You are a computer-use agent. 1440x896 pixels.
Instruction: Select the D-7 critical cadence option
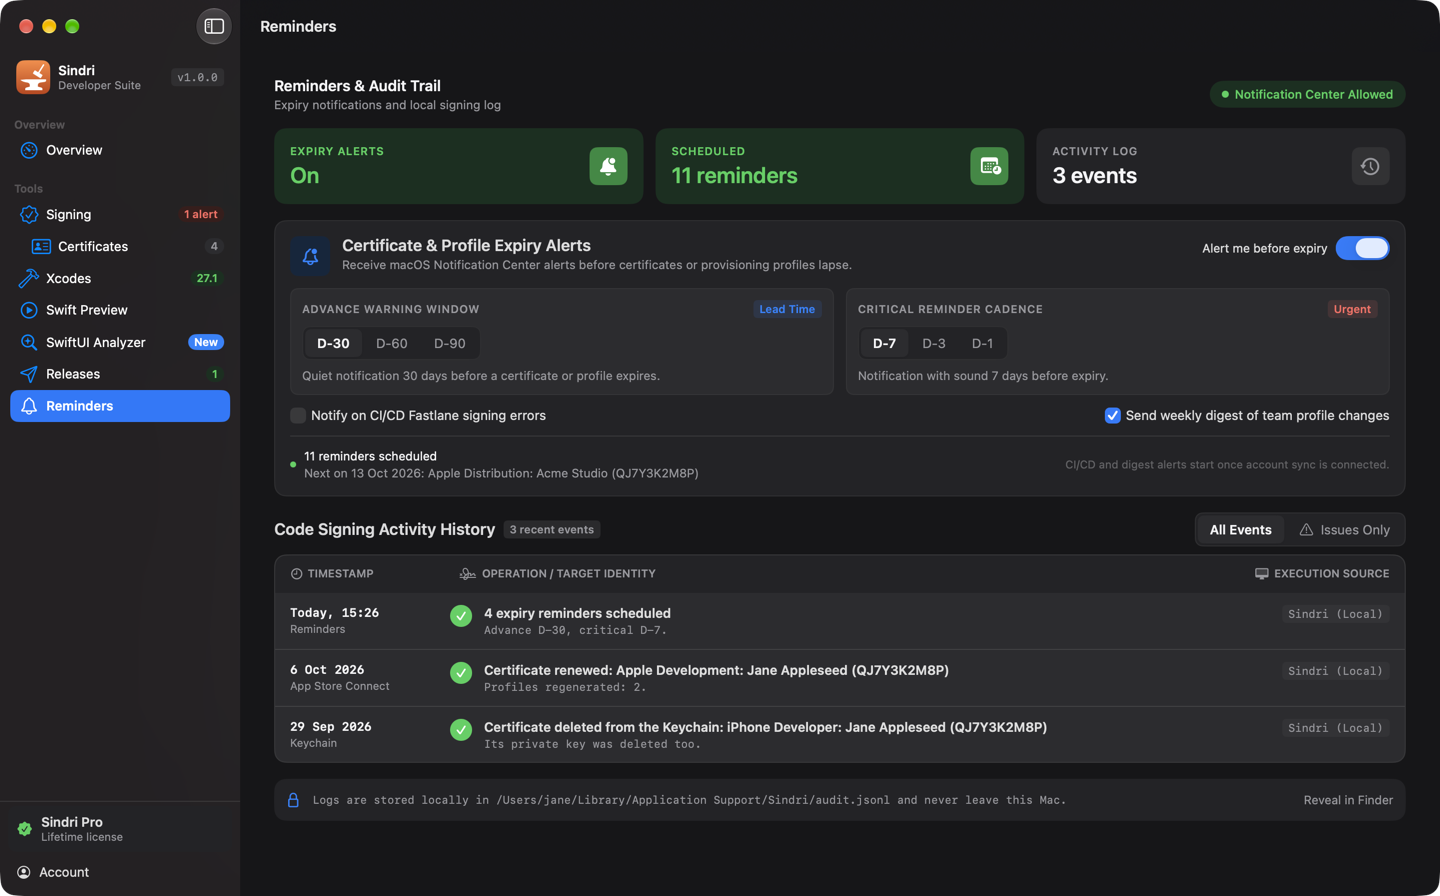click(884, 343)
